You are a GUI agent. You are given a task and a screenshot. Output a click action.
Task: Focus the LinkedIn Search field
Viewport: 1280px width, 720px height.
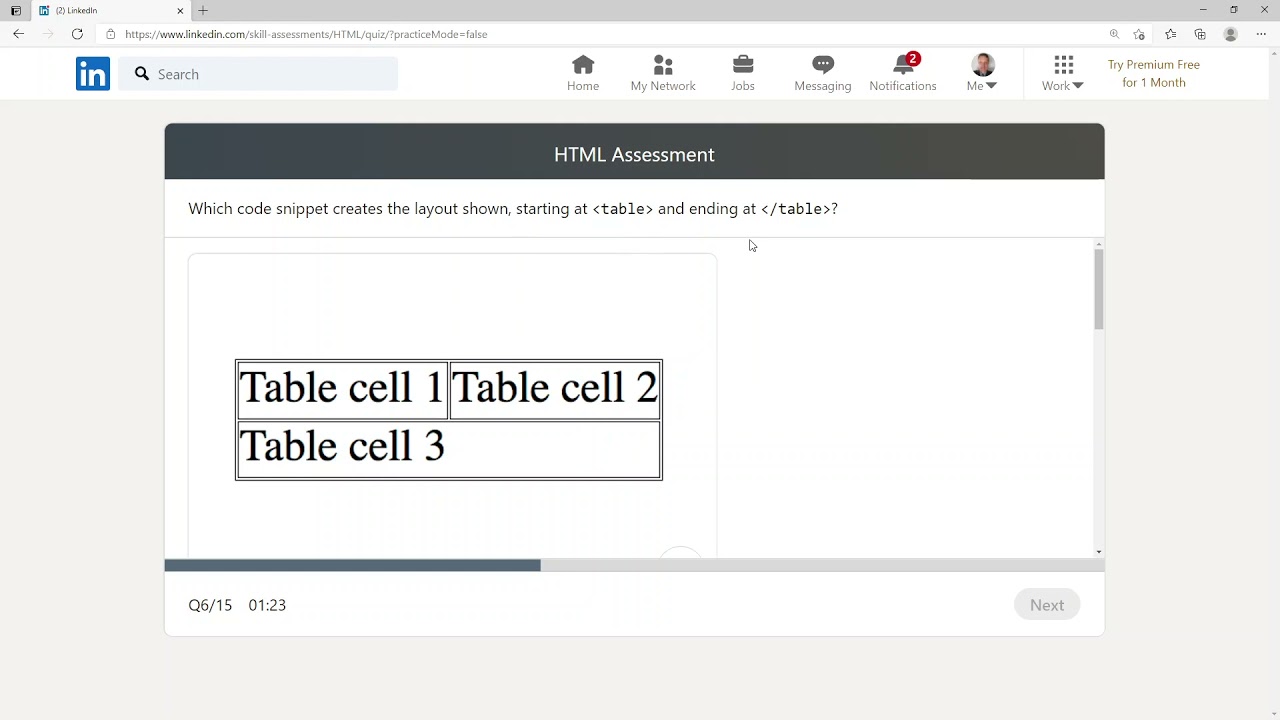tap(258, 74)
